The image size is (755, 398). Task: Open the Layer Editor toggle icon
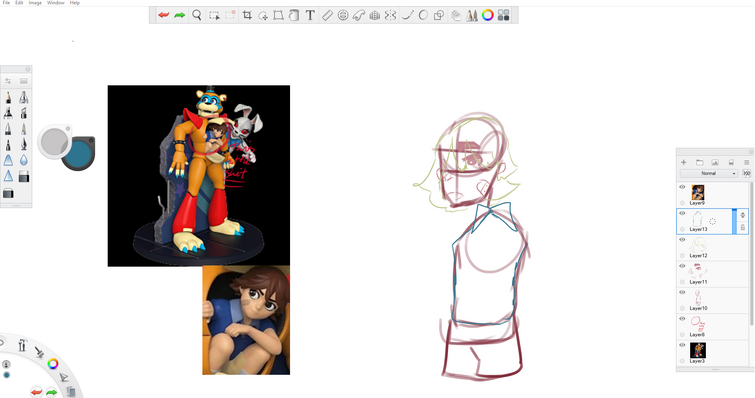(456, 15)
